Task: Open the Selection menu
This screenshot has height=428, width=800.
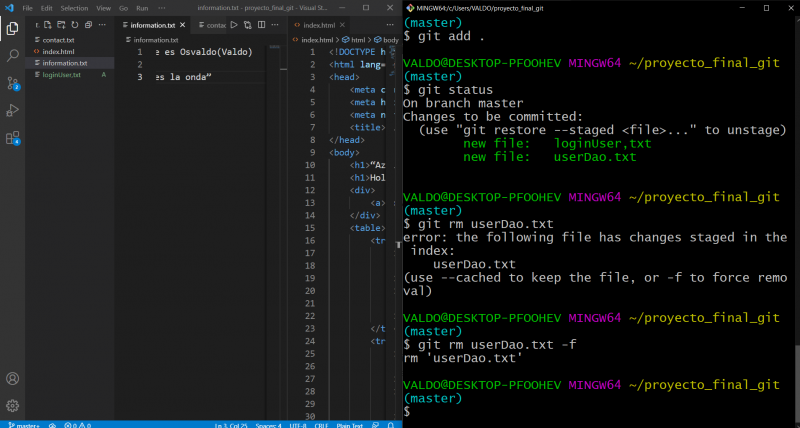Action: [x=74, y=7]
